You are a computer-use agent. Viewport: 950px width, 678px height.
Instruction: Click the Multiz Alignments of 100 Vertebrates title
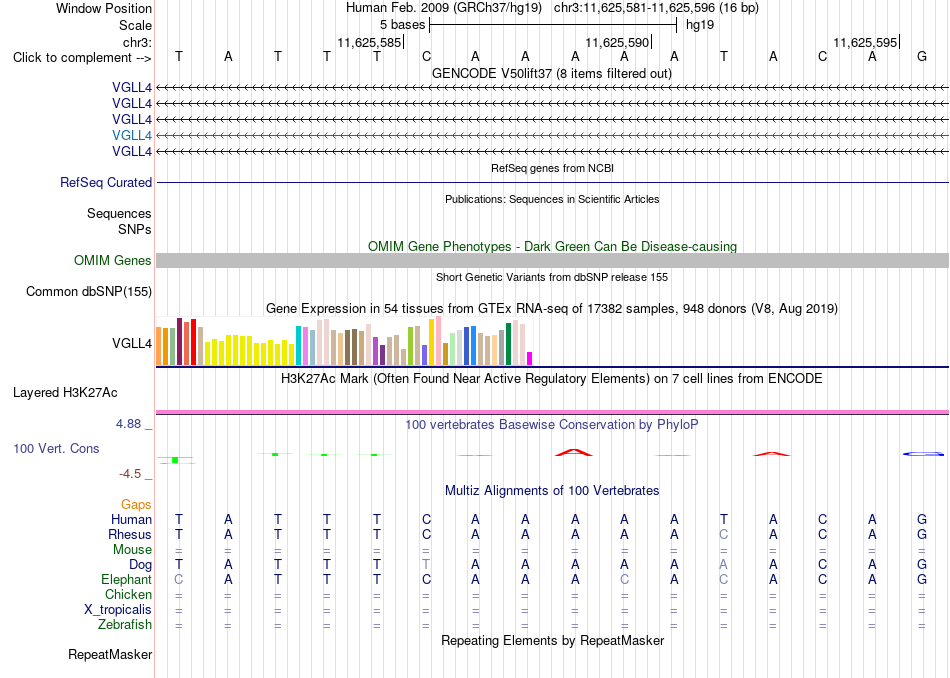552,490
